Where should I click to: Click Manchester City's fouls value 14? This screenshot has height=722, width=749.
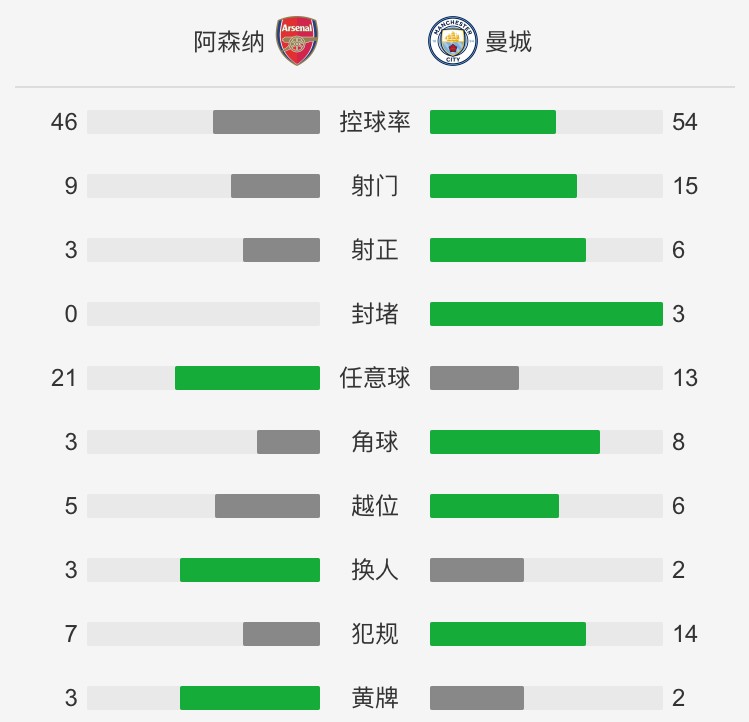tap(685, 634)
